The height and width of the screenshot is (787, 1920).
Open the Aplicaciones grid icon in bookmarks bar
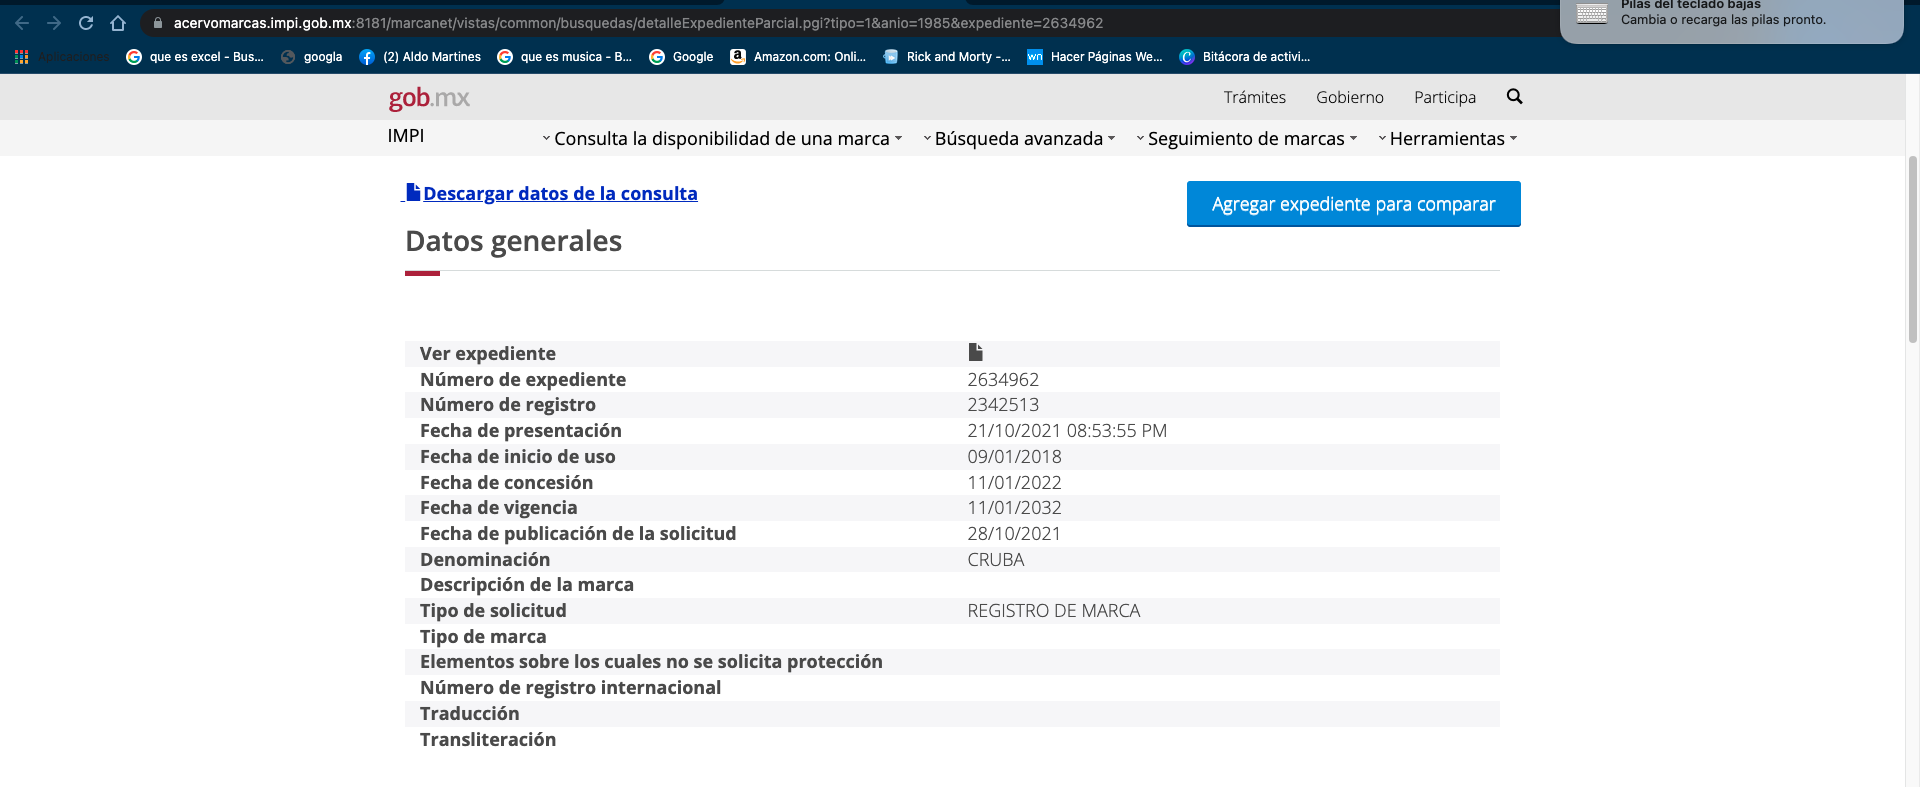pos(21,57)
